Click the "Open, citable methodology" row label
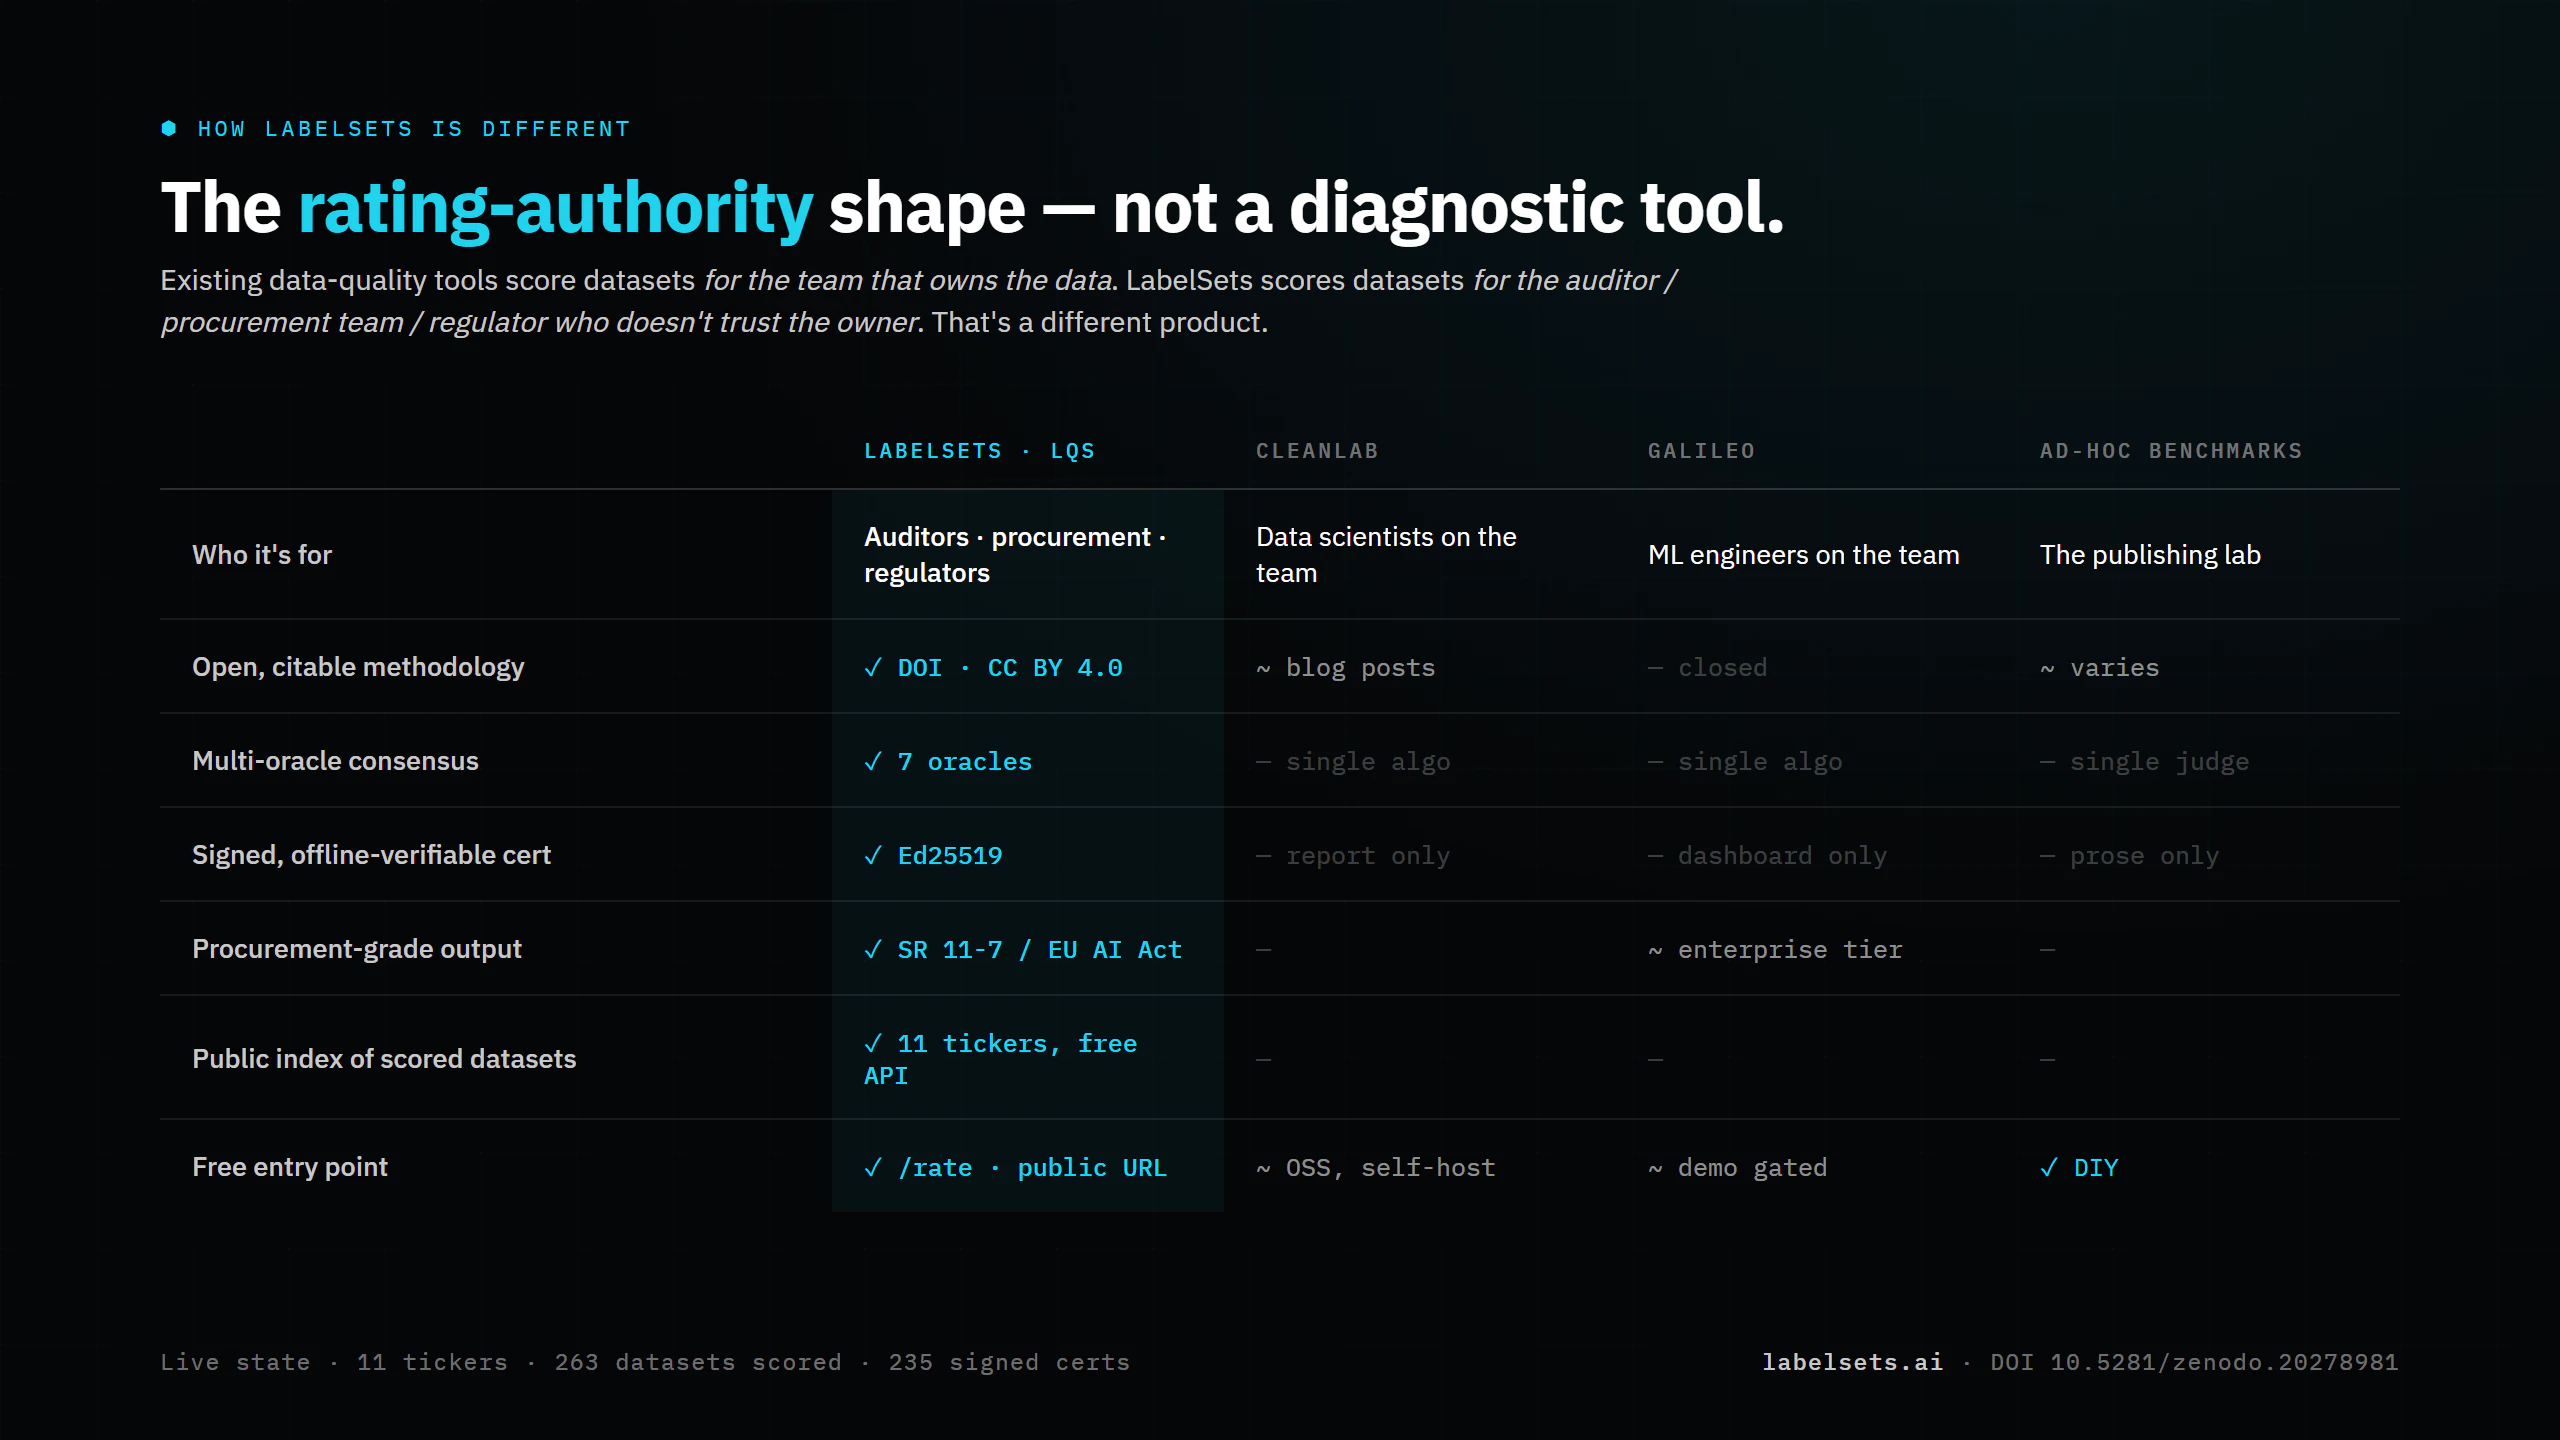Screen dimensions: 2560x1440 click(358, 667)
